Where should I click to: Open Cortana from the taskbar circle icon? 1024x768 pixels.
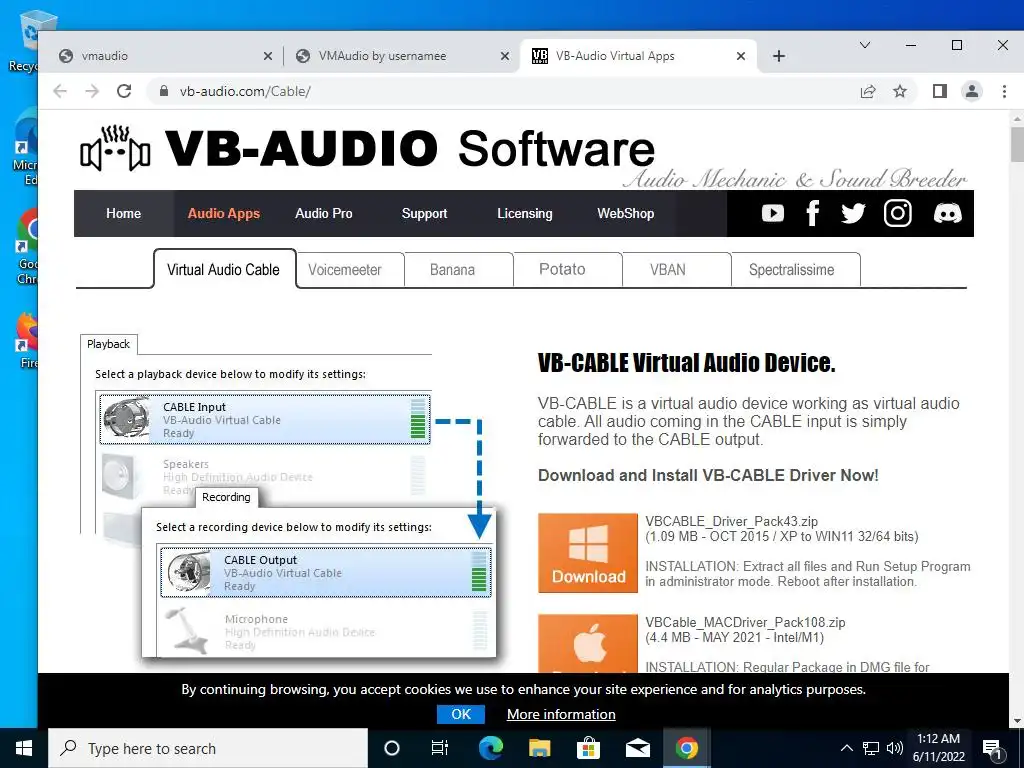[x=391, y=748]
